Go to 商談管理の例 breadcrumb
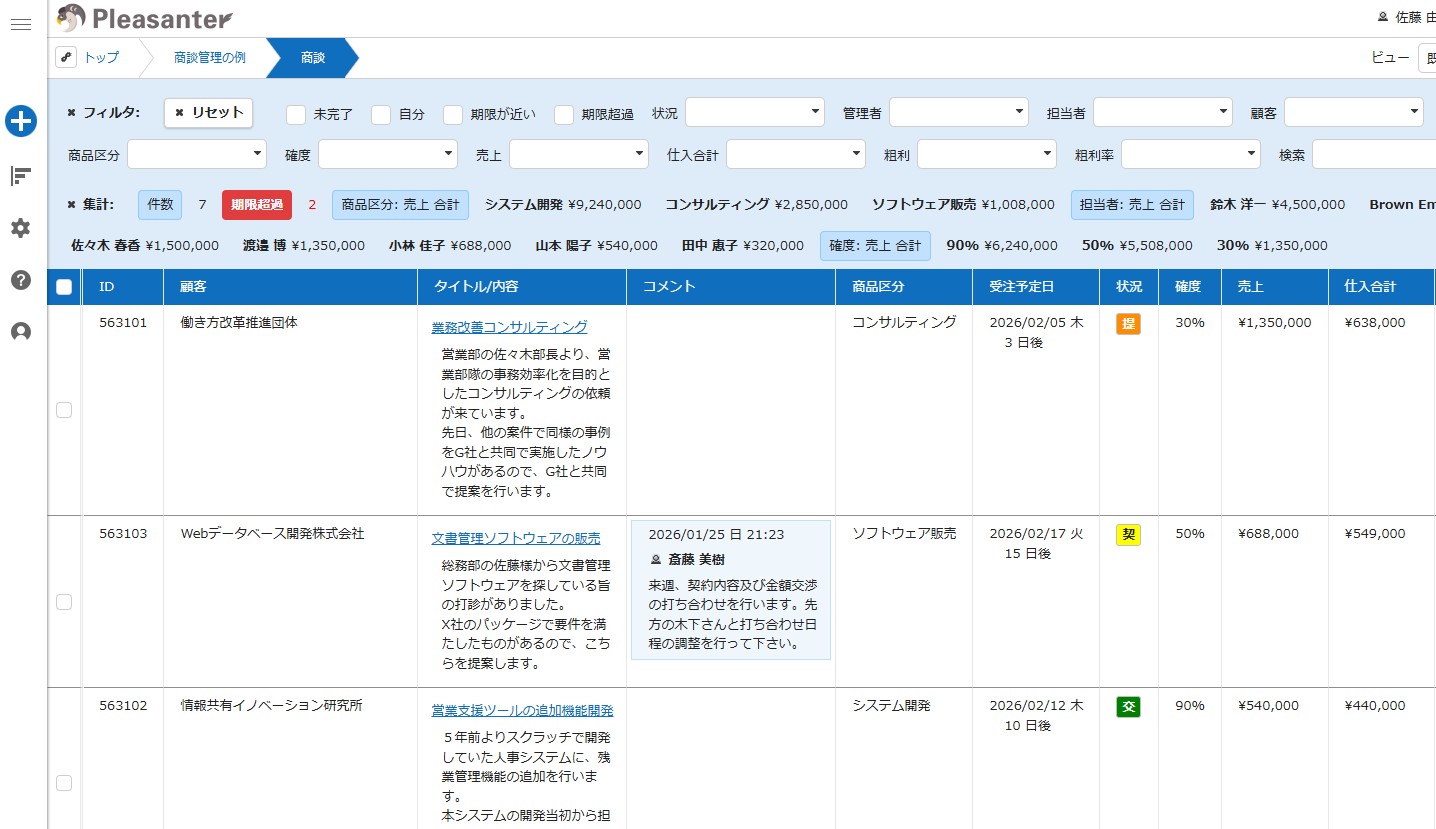 tap(209, 58)
